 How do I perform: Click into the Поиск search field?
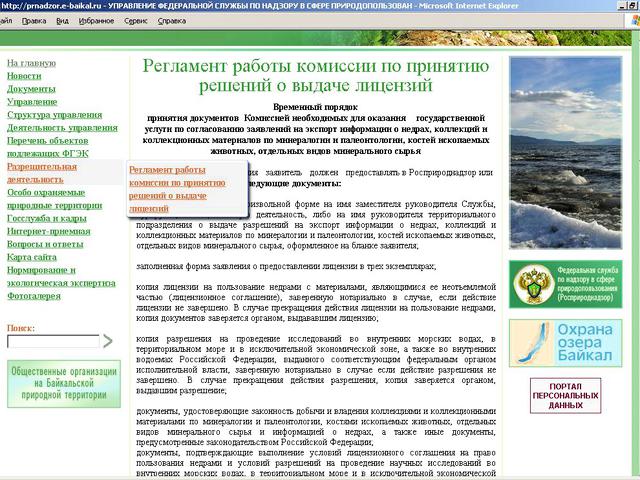tap(53, 341)
